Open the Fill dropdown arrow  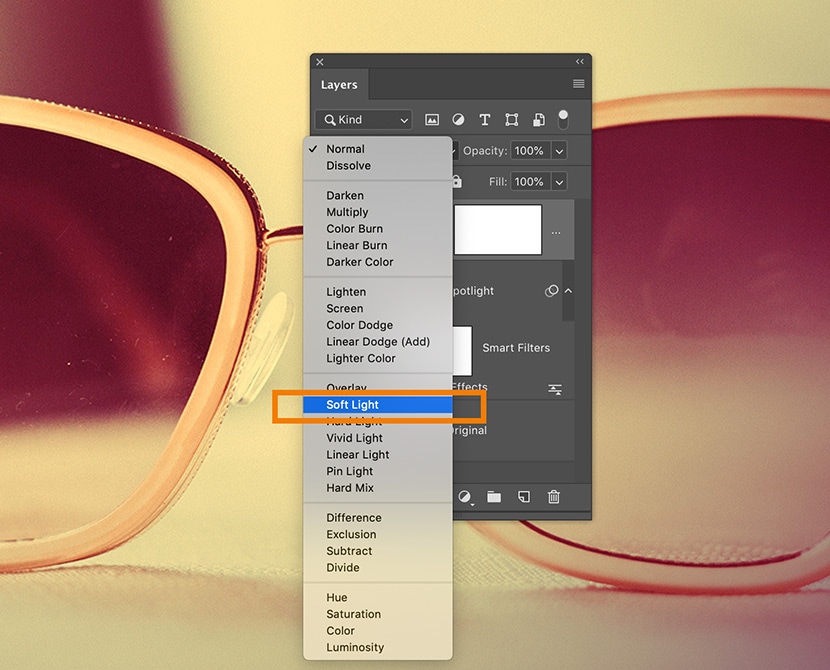tap(559, 182)
